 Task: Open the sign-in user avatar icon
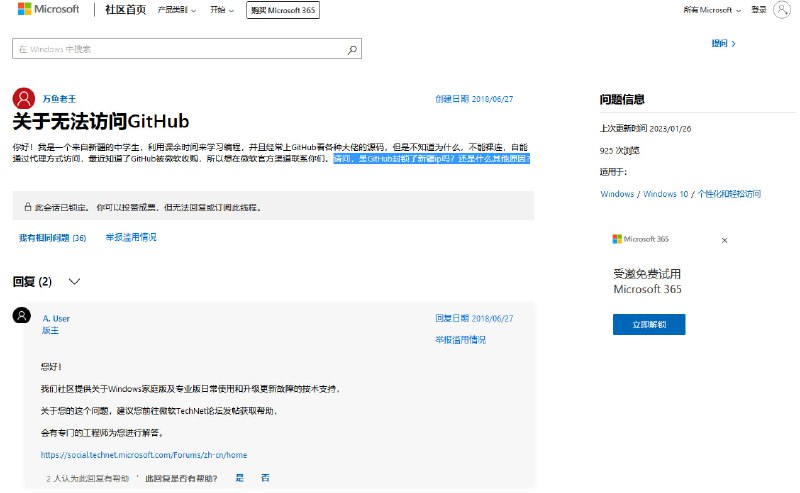(x=781, y=10)
